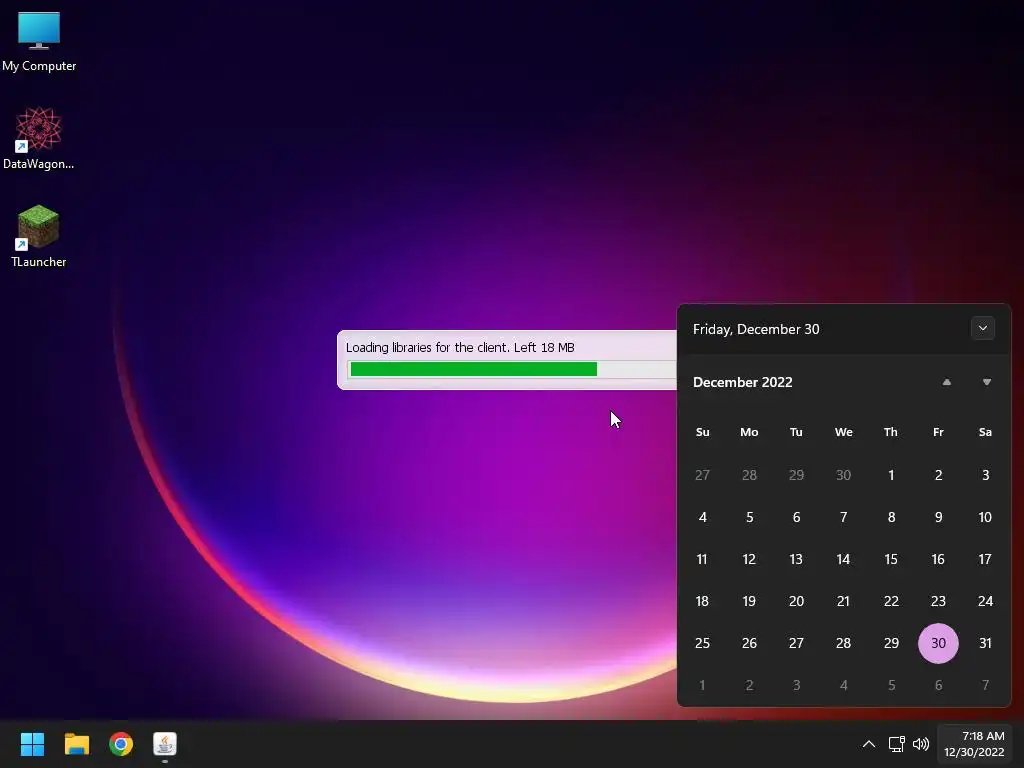Viewport: 1024px width, 768px height.
Task: Open network status tray icon
Action: point(897,744)
